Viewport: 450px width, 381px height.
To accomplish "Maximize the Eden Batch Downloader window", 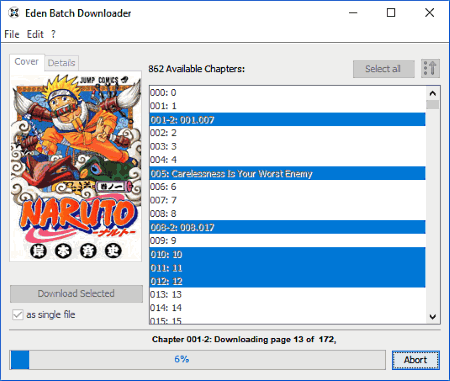I will [x=391, y=13].
